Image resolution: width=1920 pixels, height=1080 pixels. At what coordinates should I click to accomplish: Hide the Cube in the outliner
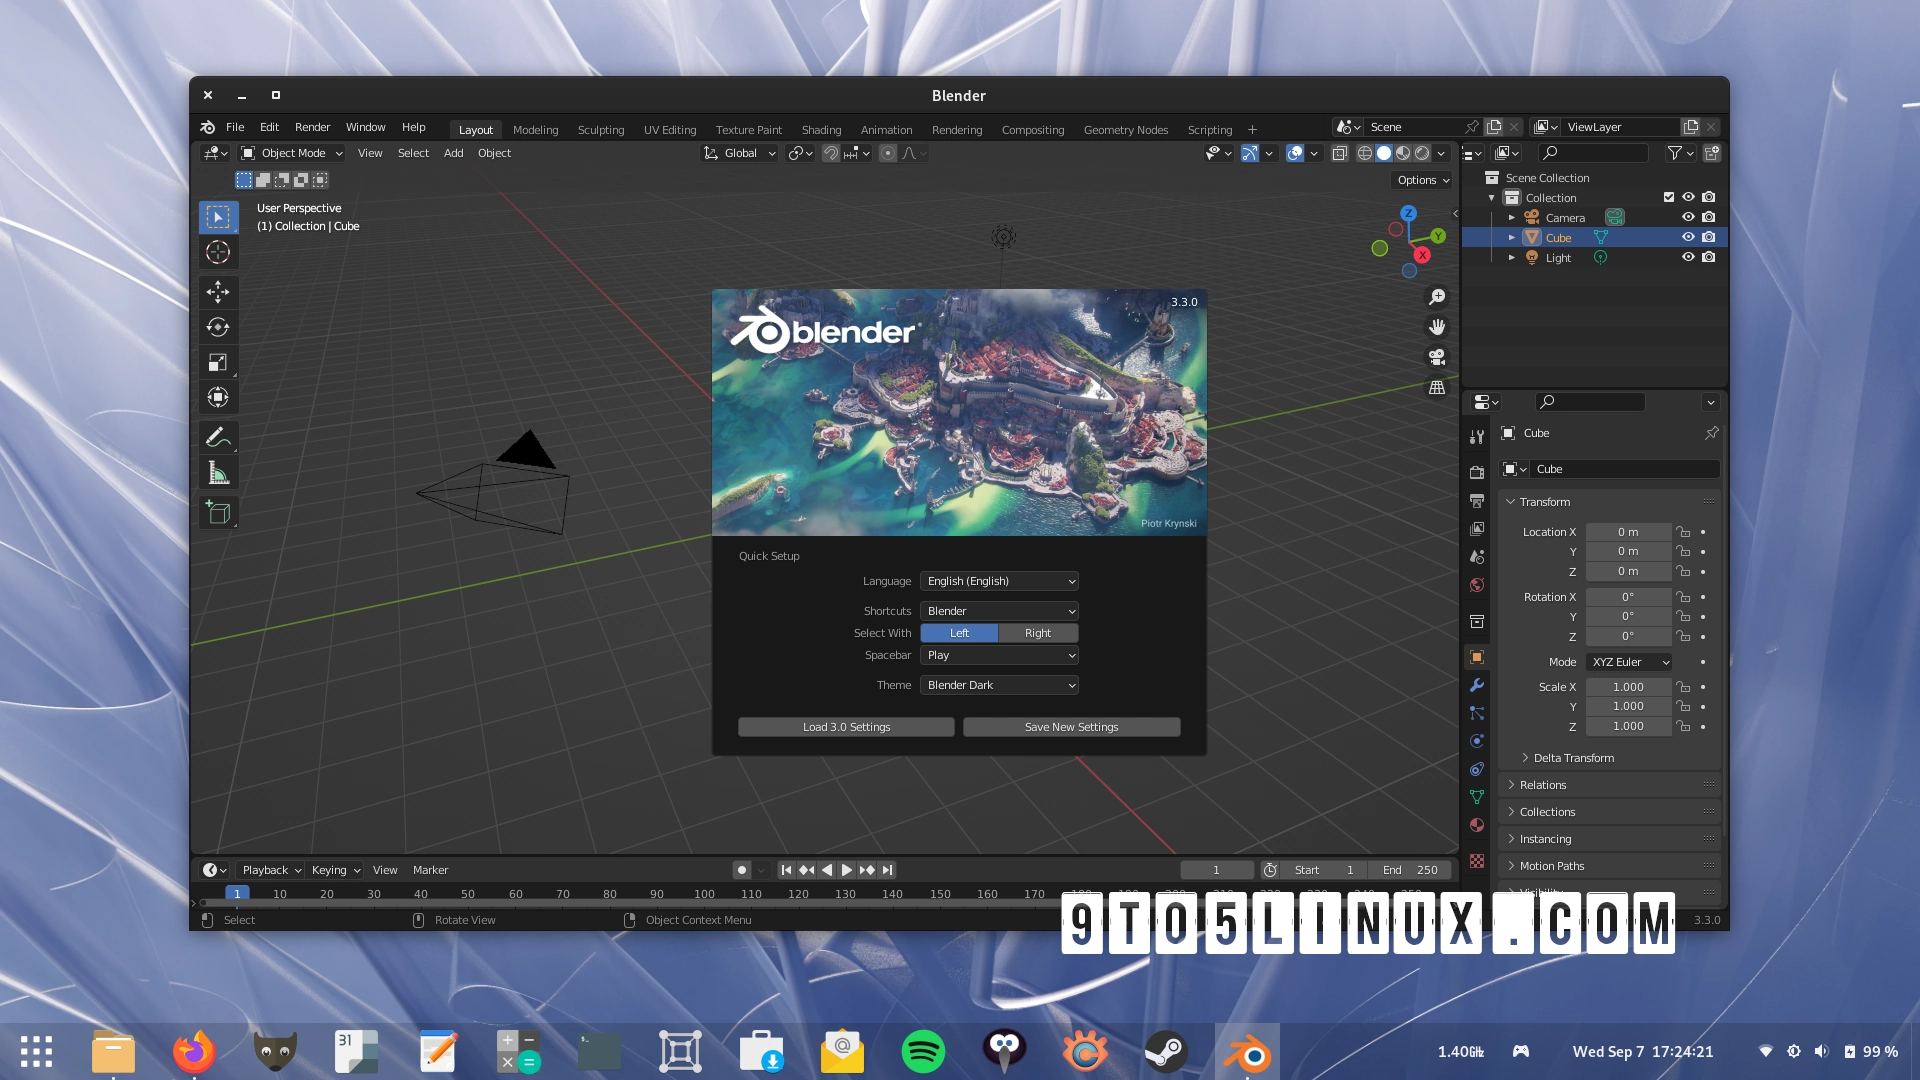(x=1689, y=237)
